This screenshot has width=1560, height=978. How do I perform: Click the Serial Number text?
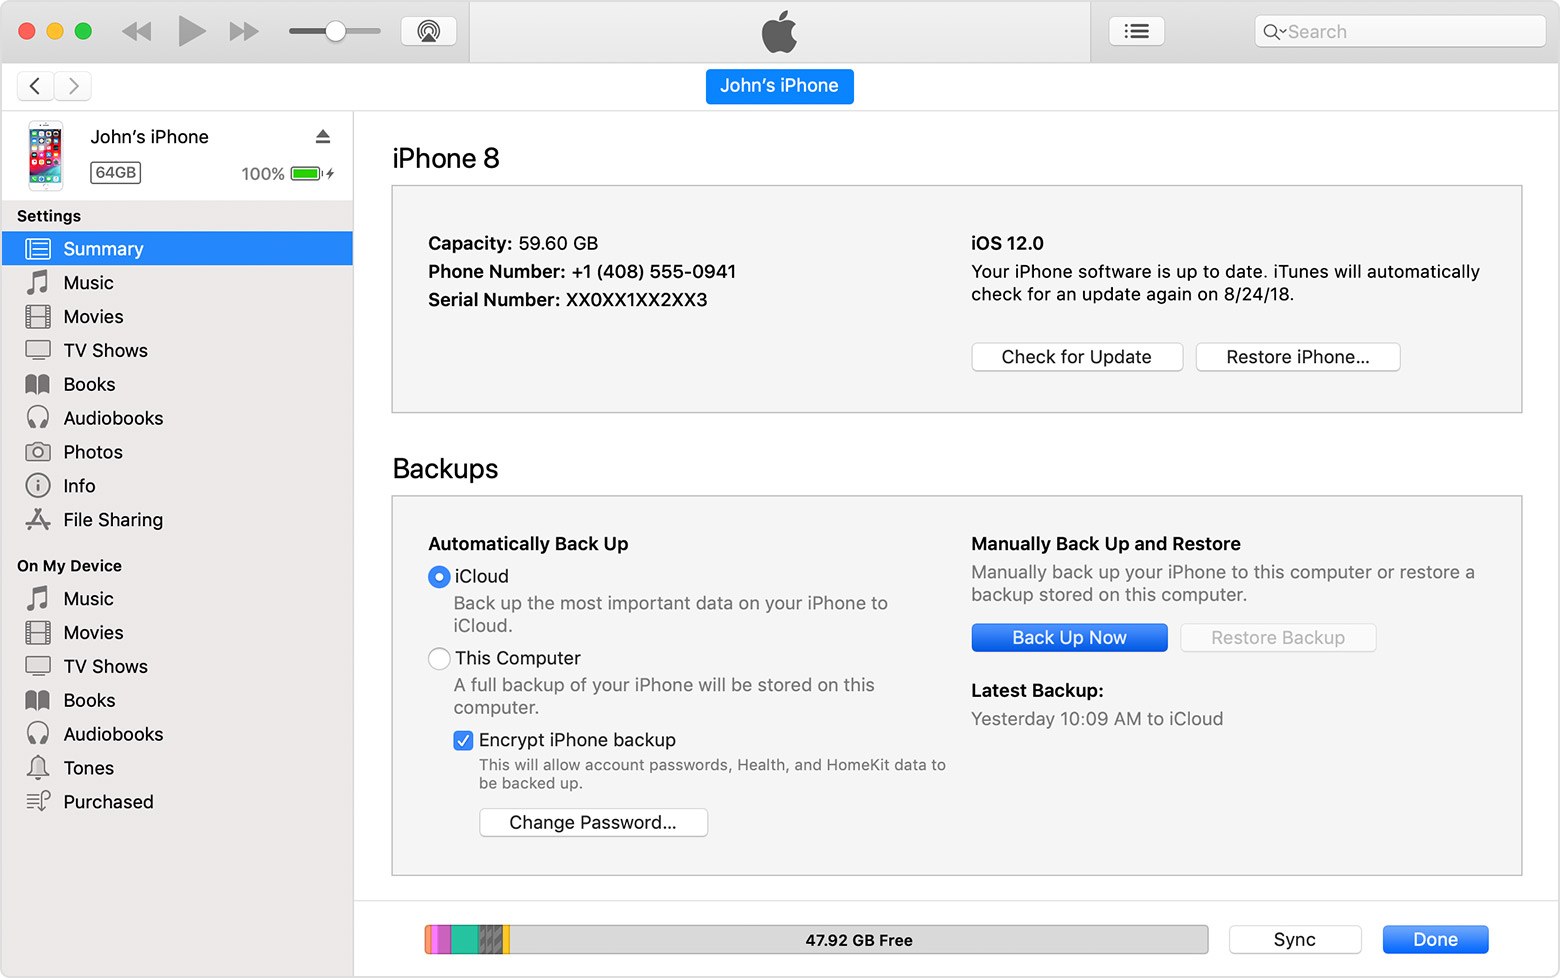click(568, 300)
